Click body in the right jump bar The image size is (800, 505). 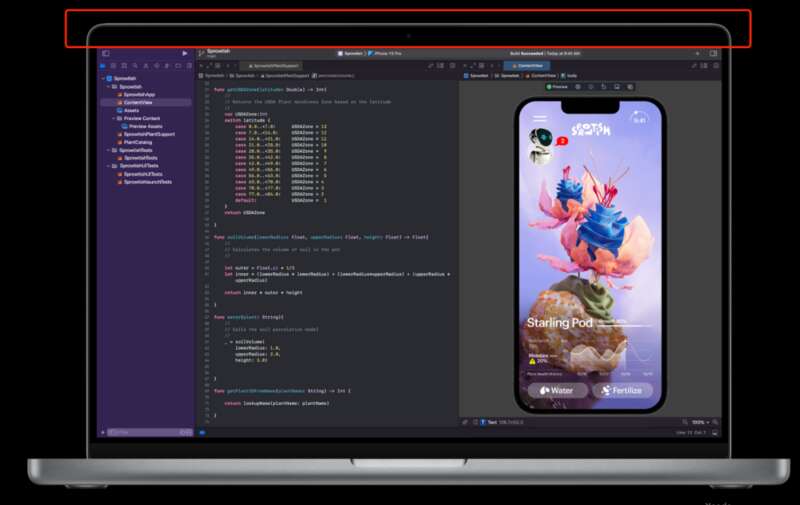tap(569, 75)
